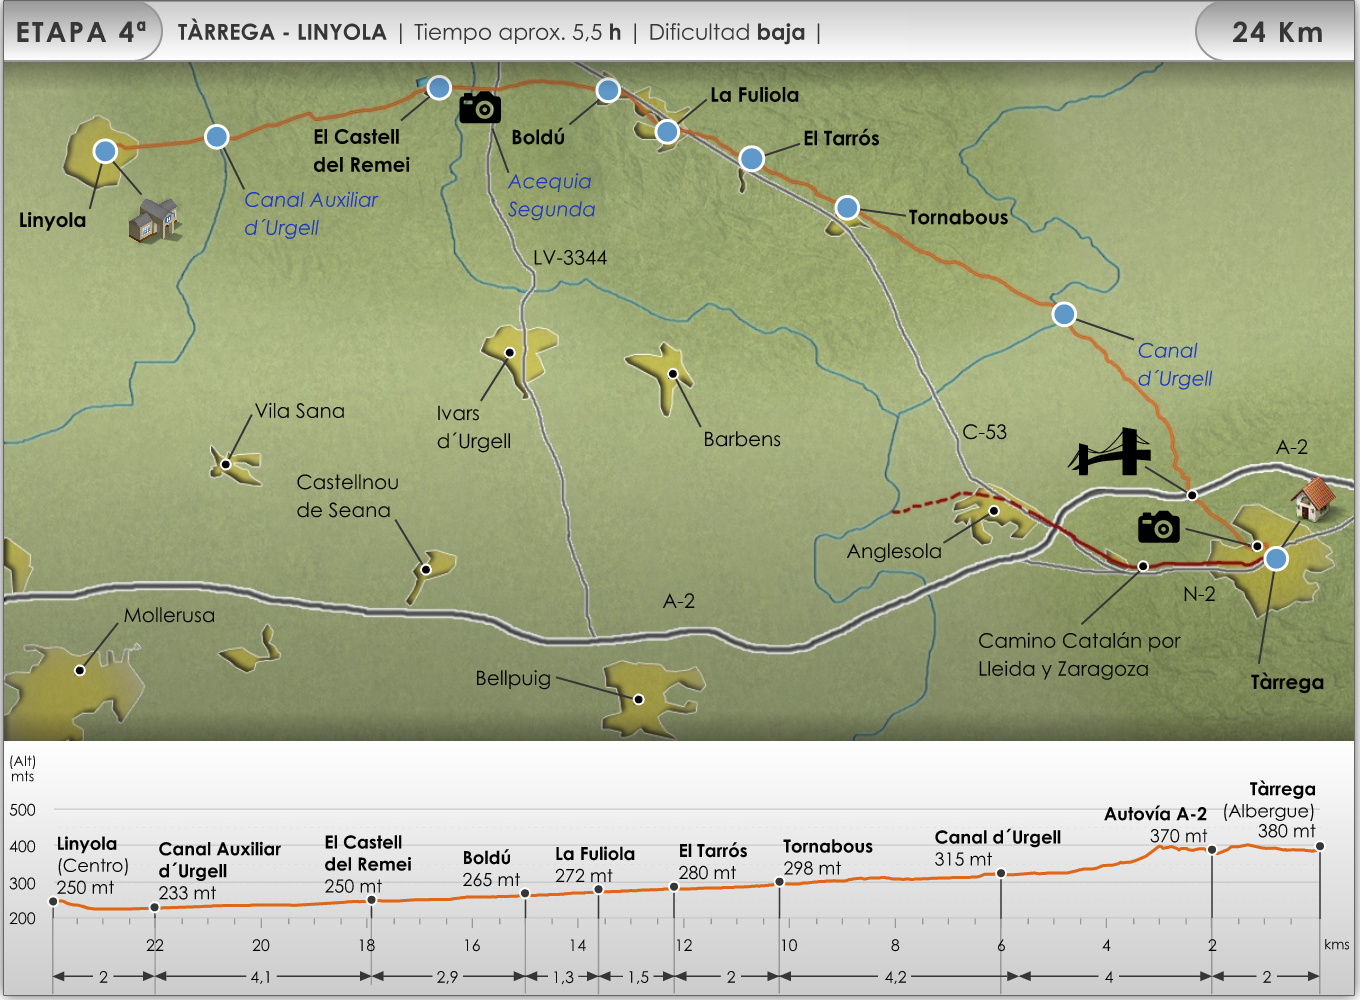Select the blue waypoint marker at Tàrrega
Screen dimensions: 1360x1000
click(1276, 558)
